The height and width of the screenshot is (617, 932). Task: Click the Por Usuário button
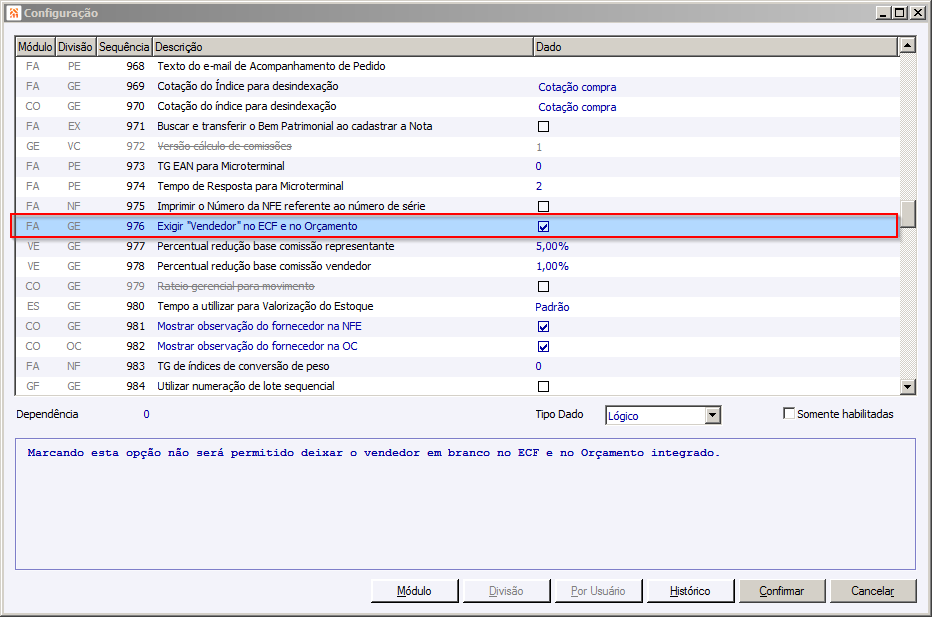pos(598,591)
